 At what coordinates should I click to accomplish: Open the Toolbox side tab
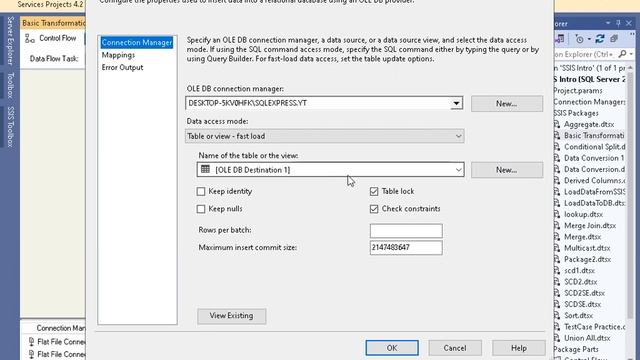(11, 85)
